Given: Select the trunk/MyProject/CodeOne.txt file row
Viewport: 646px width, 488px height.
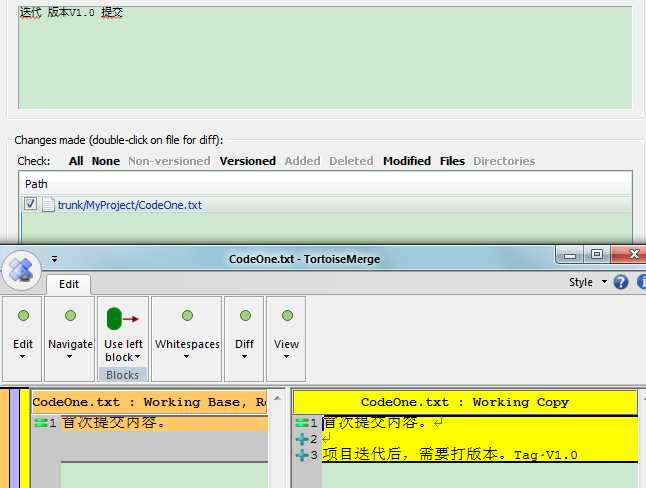Looking at the screenshot, I should click(325, 205).
